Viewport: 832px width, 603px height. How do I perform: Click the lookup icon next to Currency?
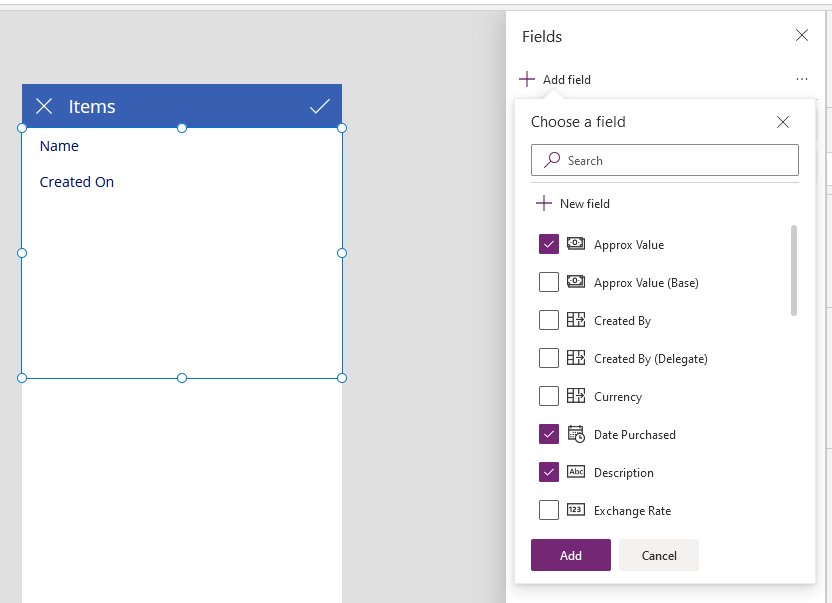click(x=576, y=395)
